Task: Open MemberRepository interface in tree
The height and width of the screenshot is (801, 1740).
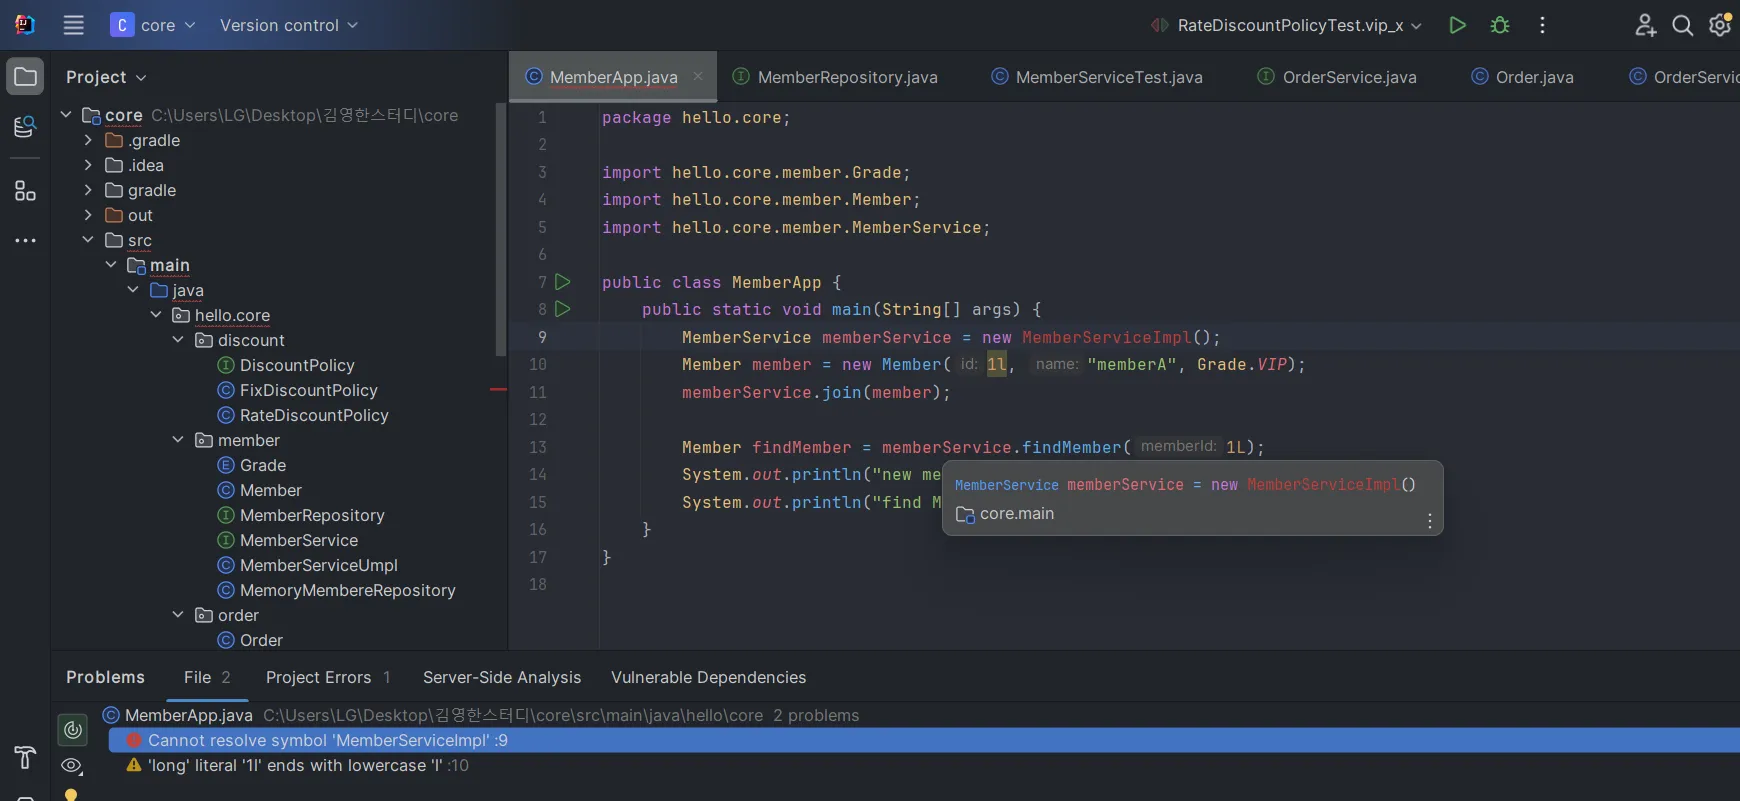Action: point(301,515)
